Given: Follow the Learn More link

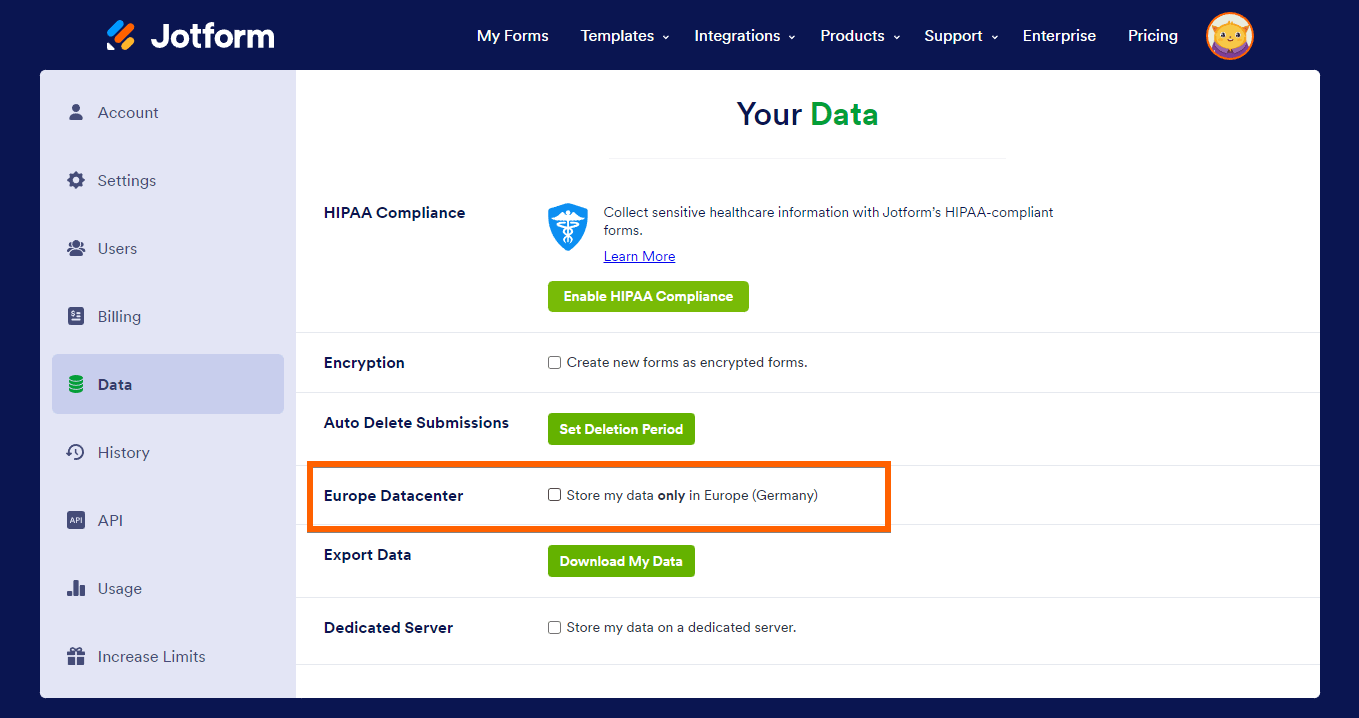Looking at the screenshot, I should coord(639,256).
